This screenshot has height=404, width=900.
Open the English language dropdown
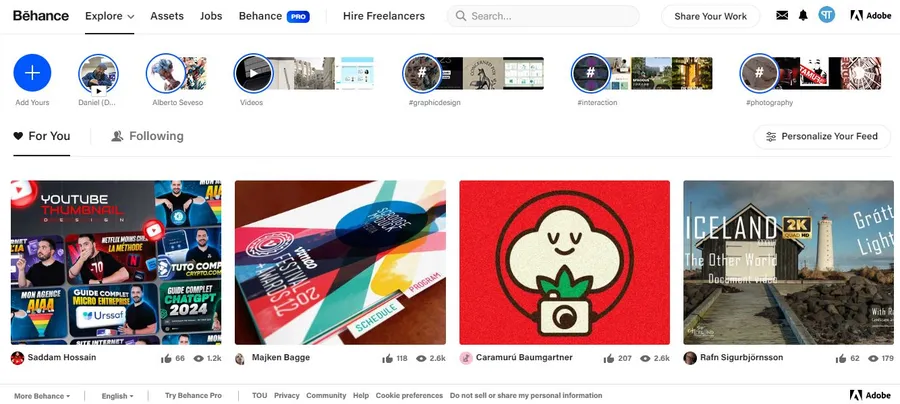(x=117, y=396)
